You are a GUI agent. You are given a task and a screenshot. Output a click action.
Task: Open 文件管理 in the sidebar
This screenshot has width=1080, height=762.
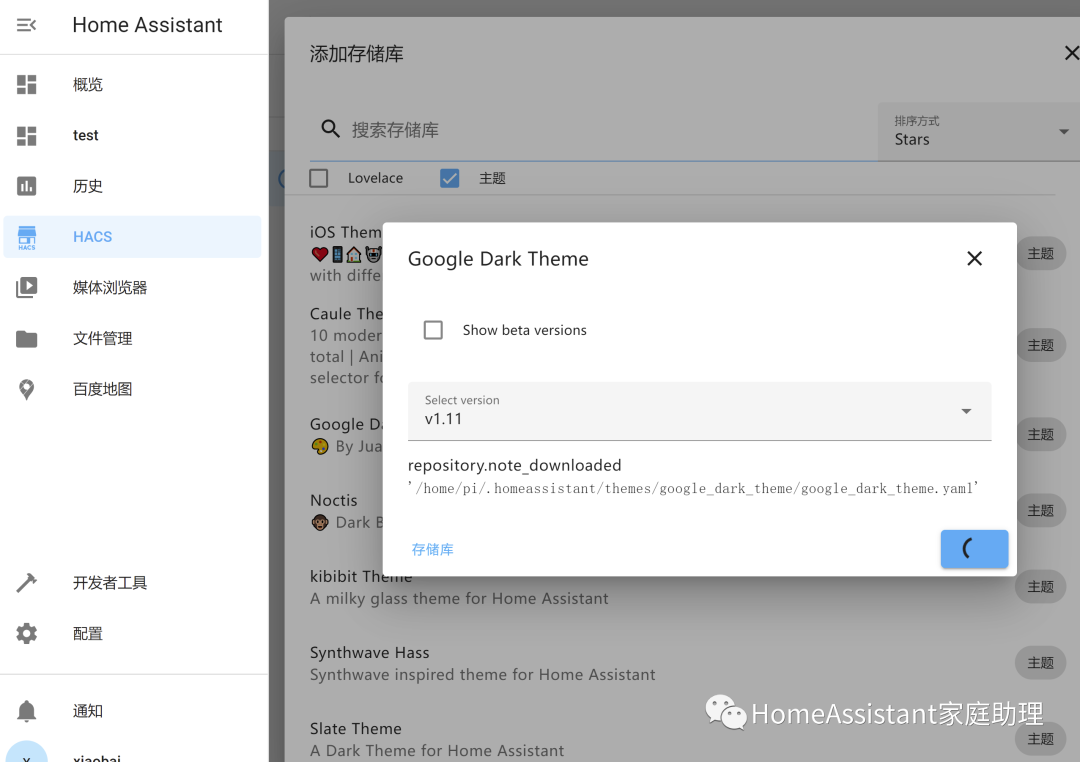pos(132,338)
